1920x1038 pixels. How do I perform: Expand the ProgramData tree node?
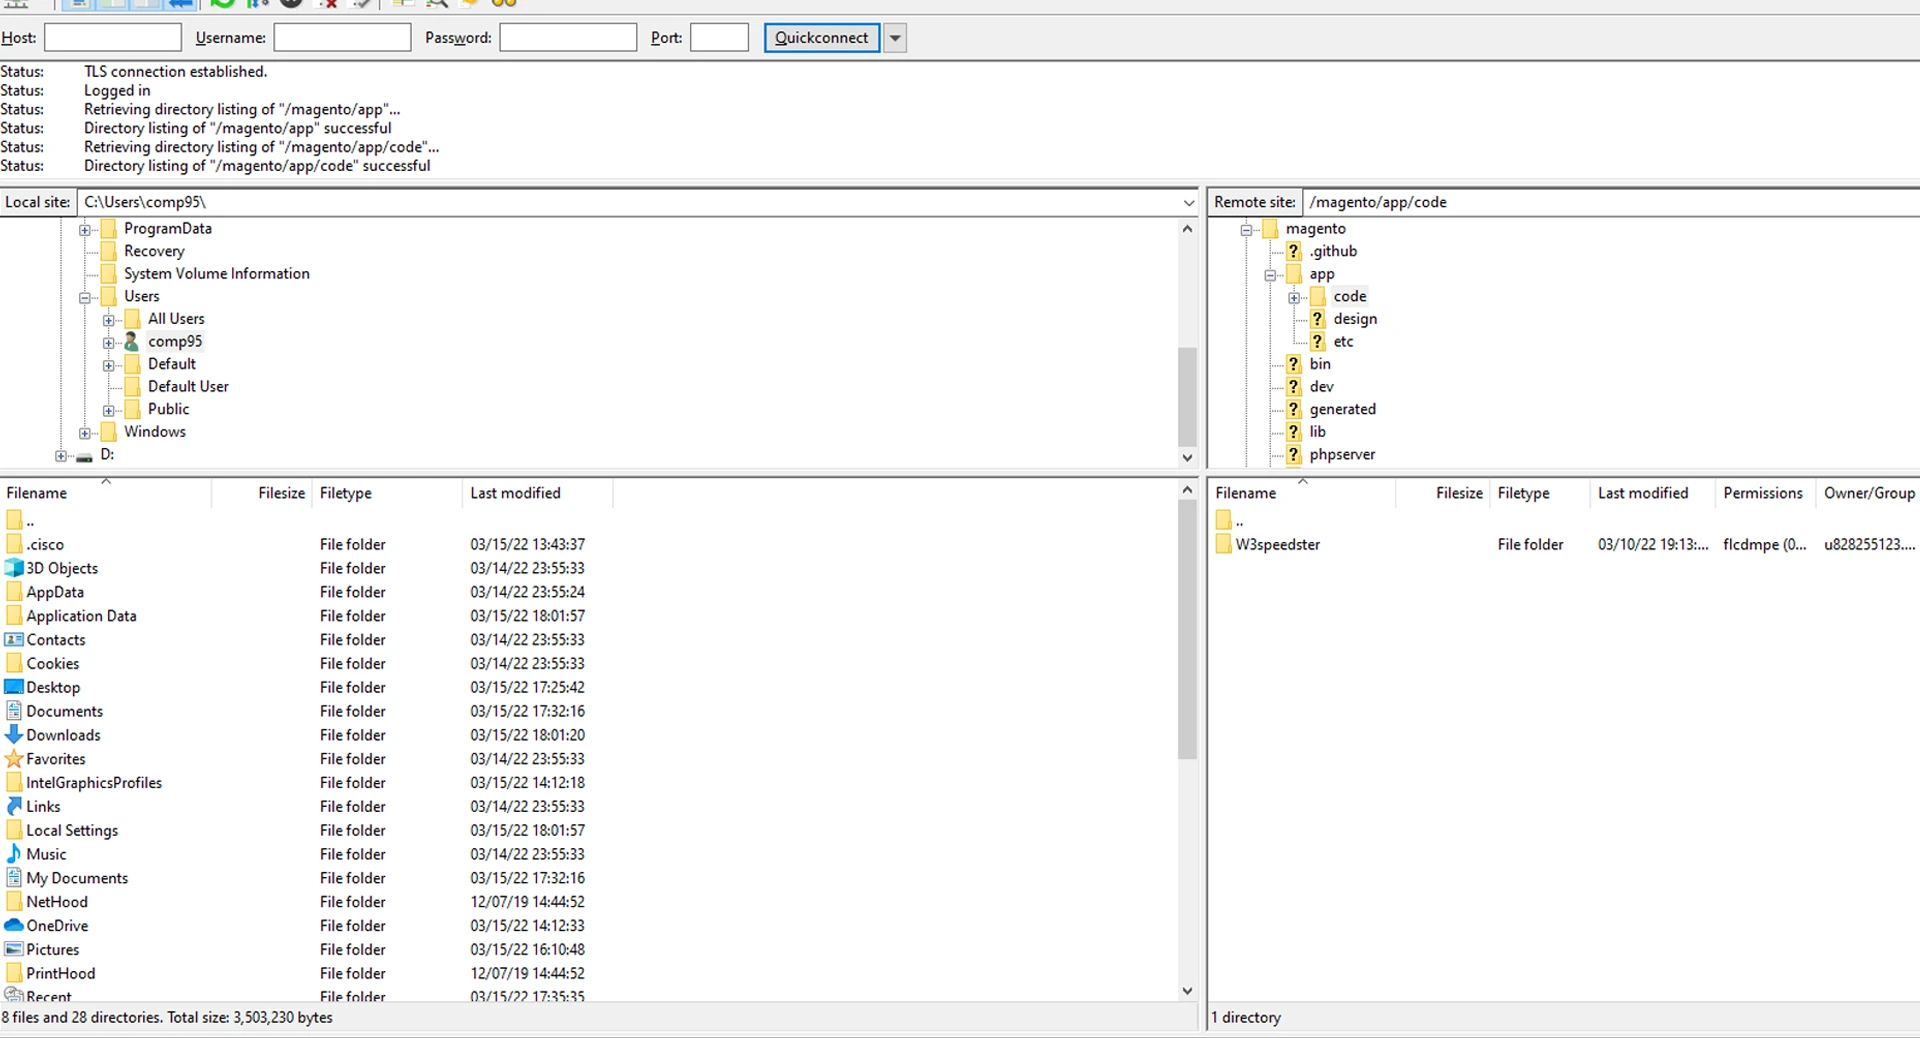coord(85,230)
